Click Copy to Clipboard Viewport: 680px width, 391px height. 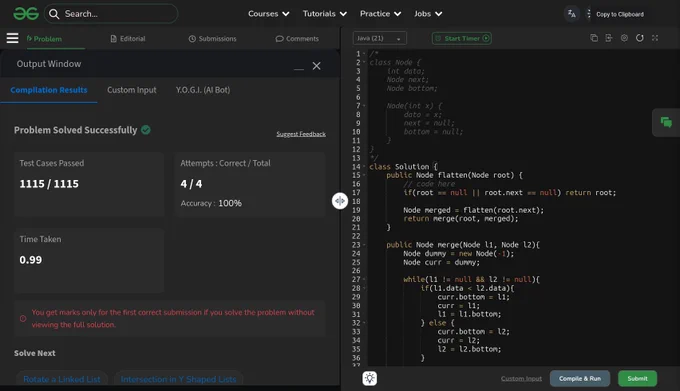pyautogui.click(x=620, y=14)
